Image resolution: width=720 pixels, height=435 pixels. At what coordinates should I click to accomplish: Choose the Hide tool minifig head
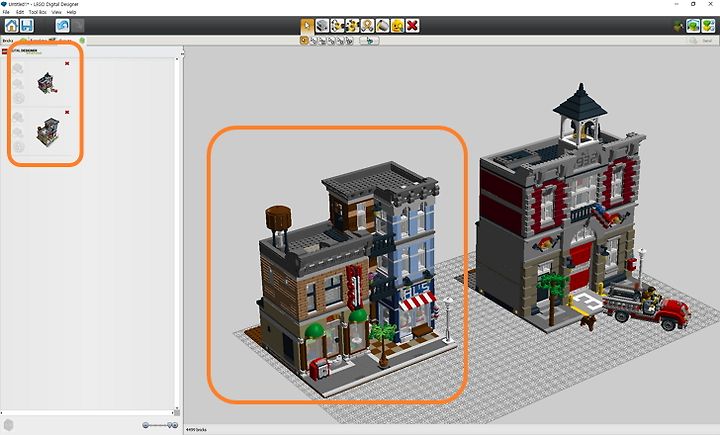(397, 26)
